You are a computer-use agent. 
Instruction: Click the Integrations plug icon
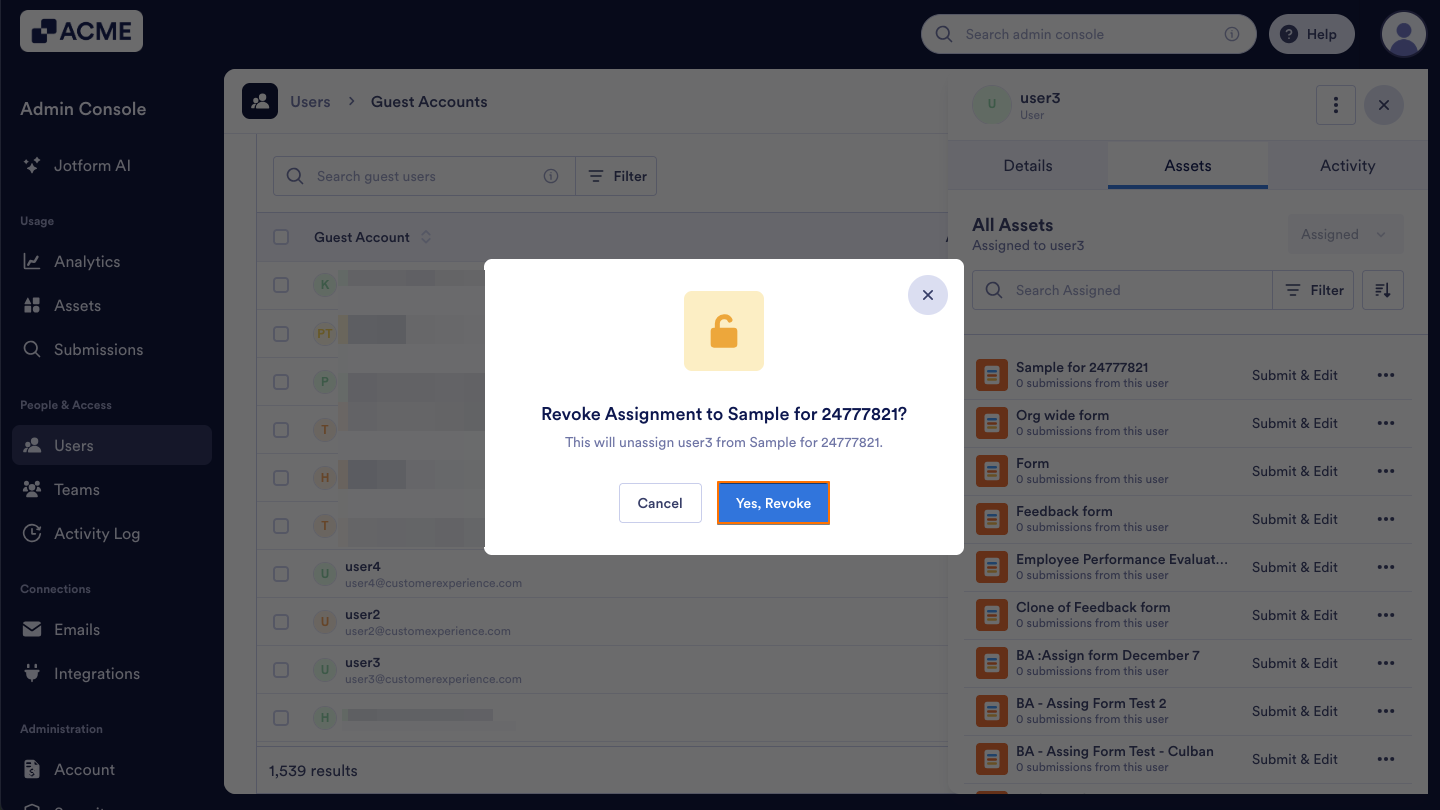pos(33,673)
